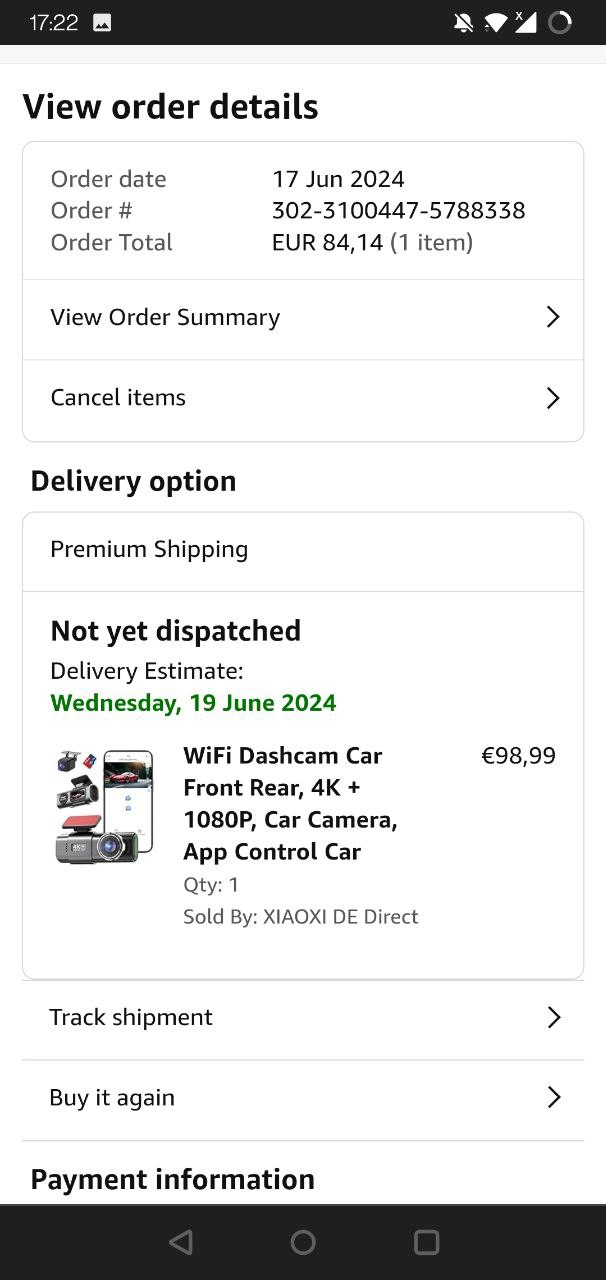Tap the Wi-Fi status icon
Viewport: 606px width, 1280px height.
pyautogui.click(x=495, y=23)
